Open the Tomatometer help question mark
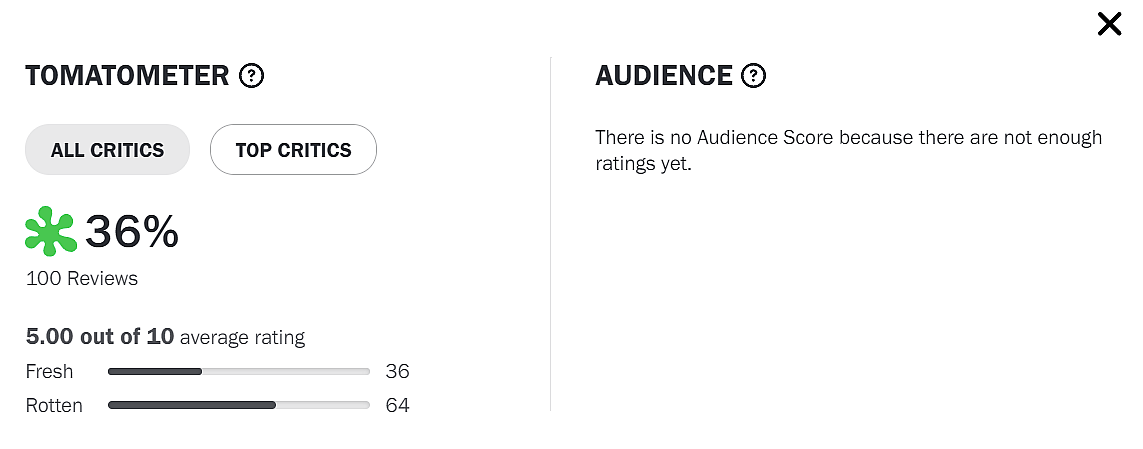Image resolution: width=1143 pixels, height=449 pixels. [x=252, y=75]
